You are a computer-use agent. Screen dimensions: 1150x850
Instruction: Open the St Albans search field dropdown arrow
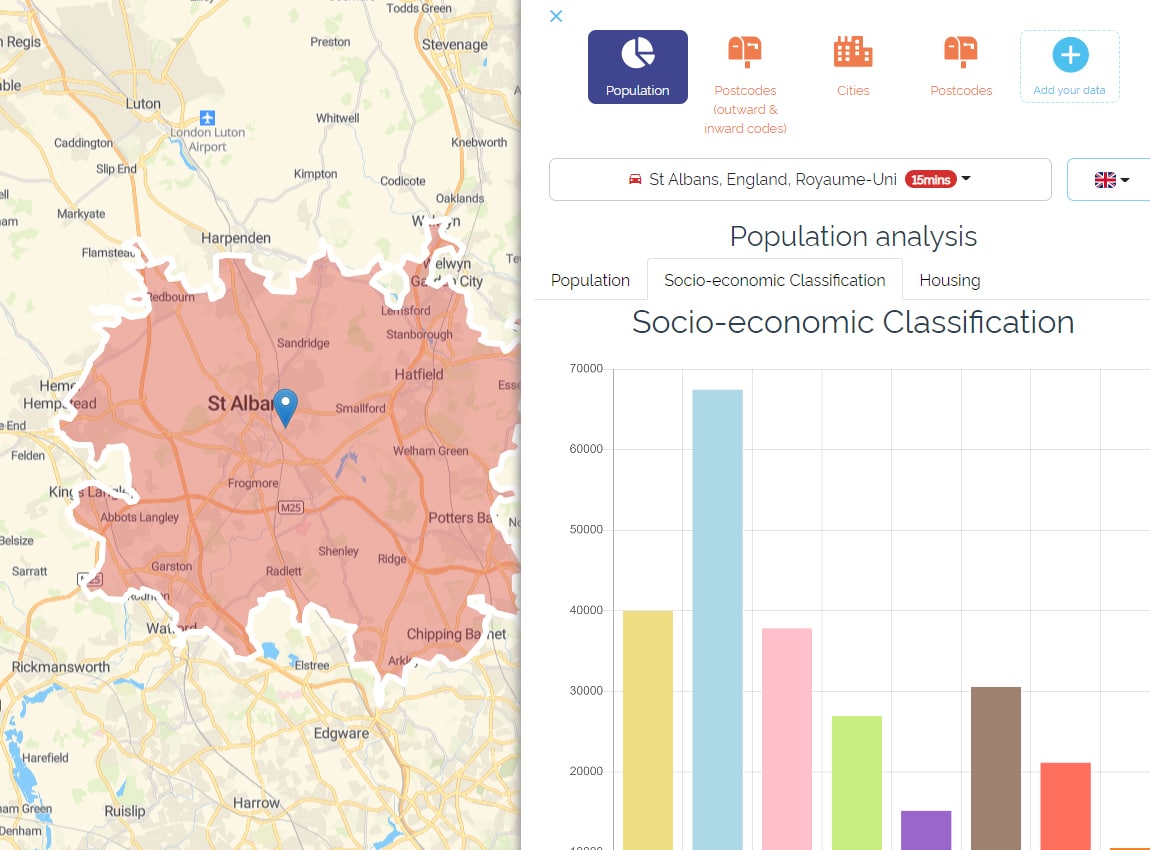click(967, 180)
